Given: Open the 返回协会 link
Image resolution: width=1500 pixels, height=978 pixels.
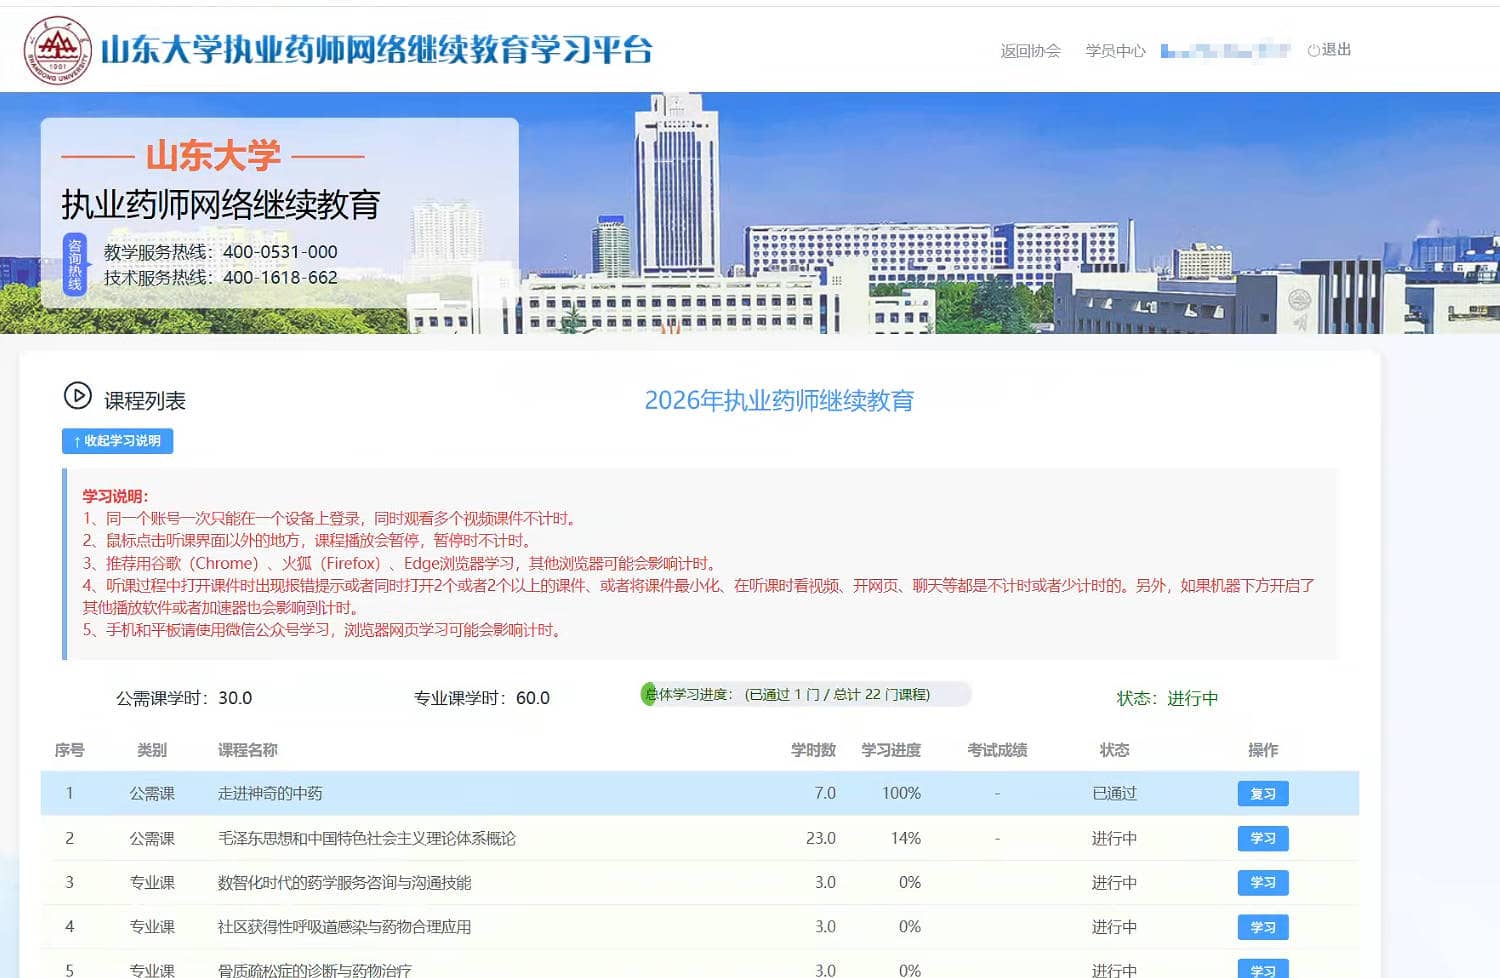Looking at the screenshot, I should 1030,50.
